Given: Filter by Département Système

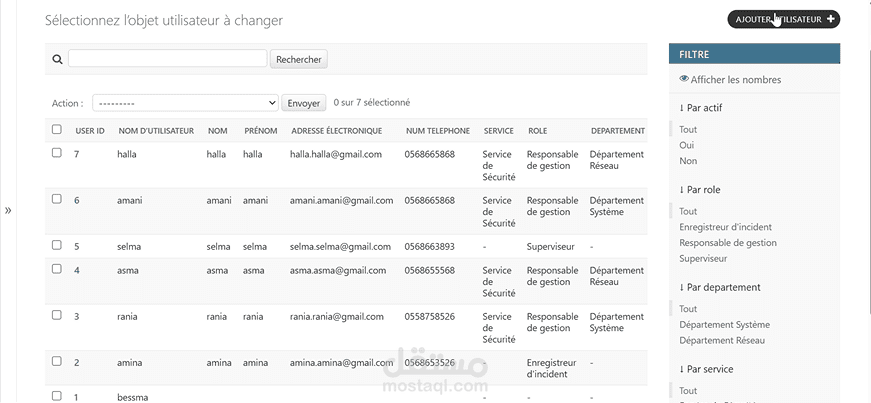Looking at the screenshot, I should [x=724, y=325].
